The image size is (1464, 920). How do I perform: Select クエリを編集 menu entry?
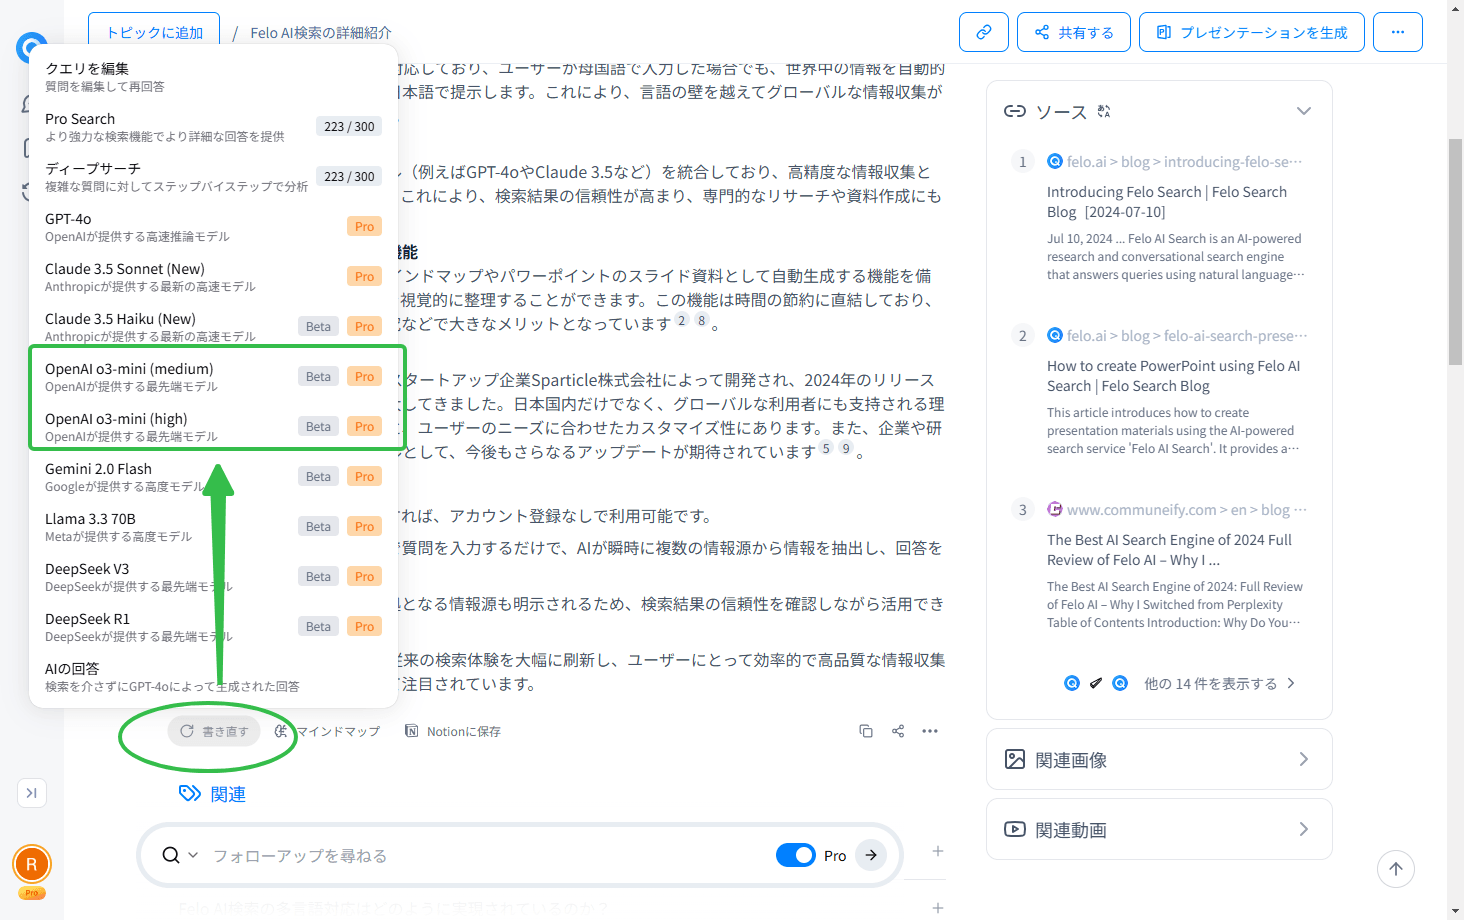pyautogui.click(x=213, y=77)
